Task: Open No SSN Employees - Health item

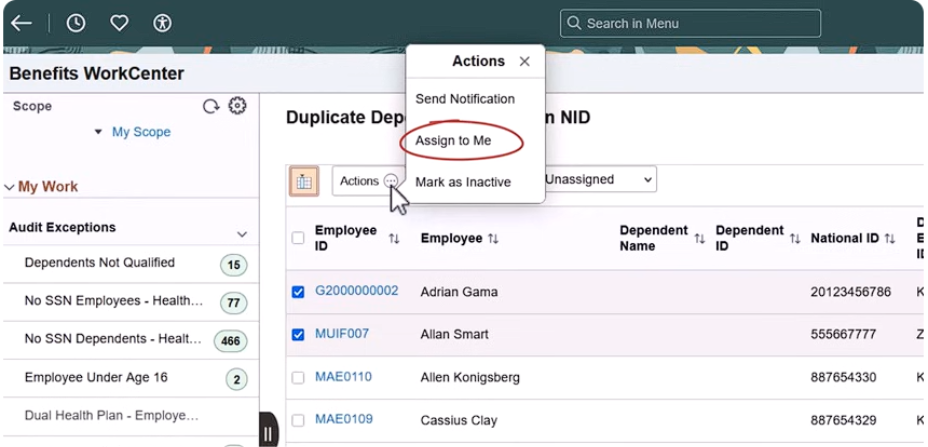Action: (114, 301)
